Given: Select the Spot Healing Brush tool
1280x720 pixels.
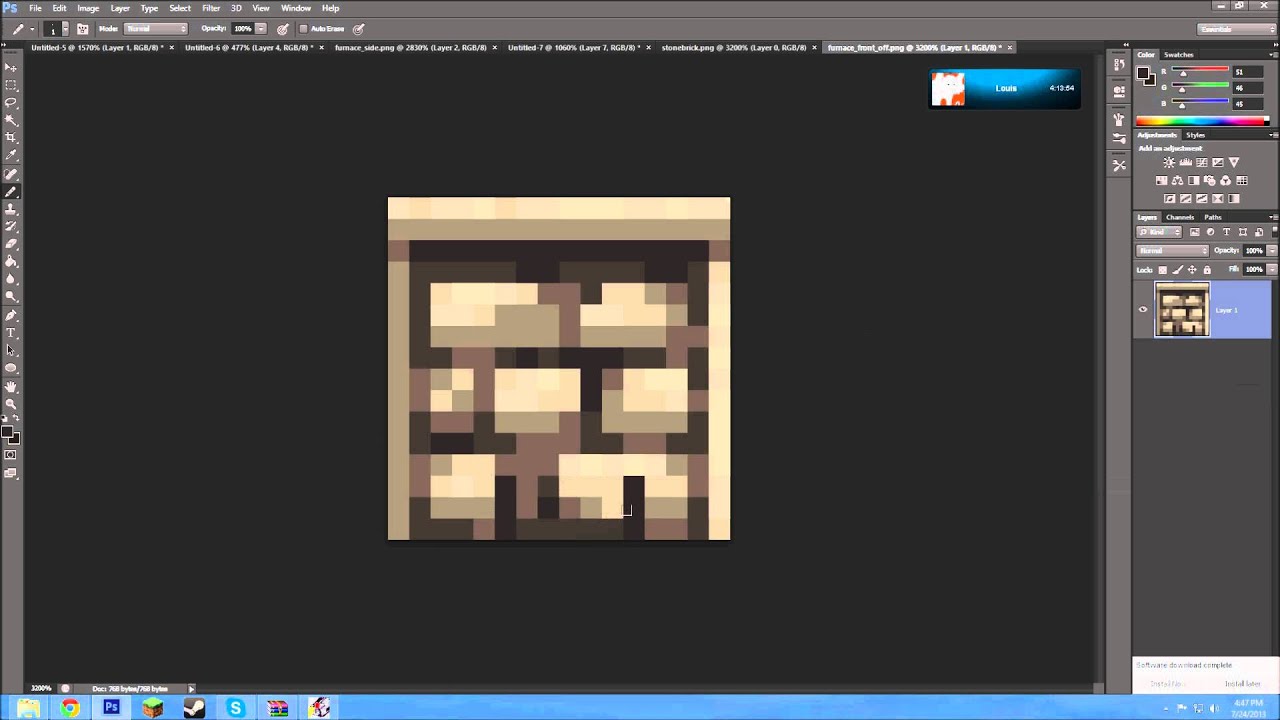Looking at the screenshot, I should (11, 174).
